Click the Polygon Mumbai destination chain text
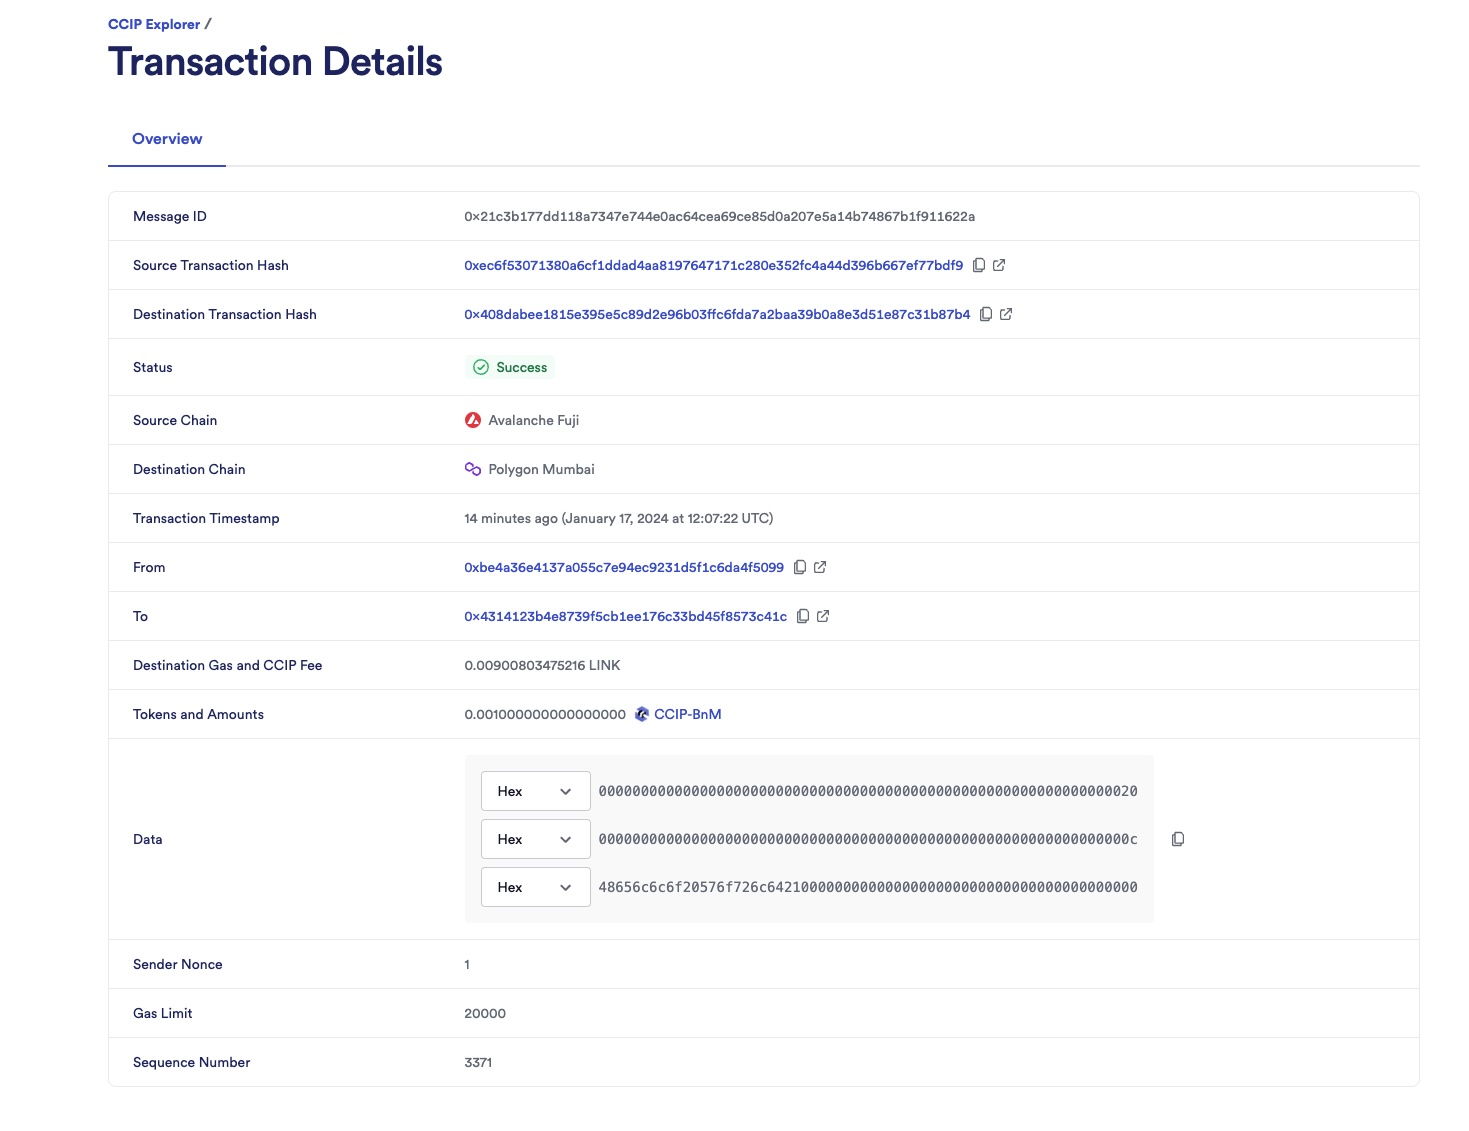Image resolution: width=1469 pixels, height=1131 pixels. [x=541, y=469]
